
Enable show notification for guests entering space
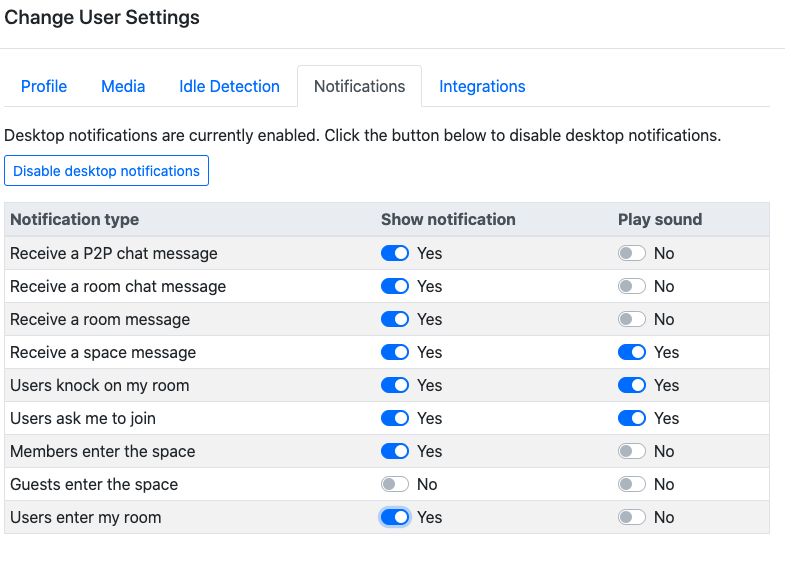pyautogui.click(x=395, y=485)
